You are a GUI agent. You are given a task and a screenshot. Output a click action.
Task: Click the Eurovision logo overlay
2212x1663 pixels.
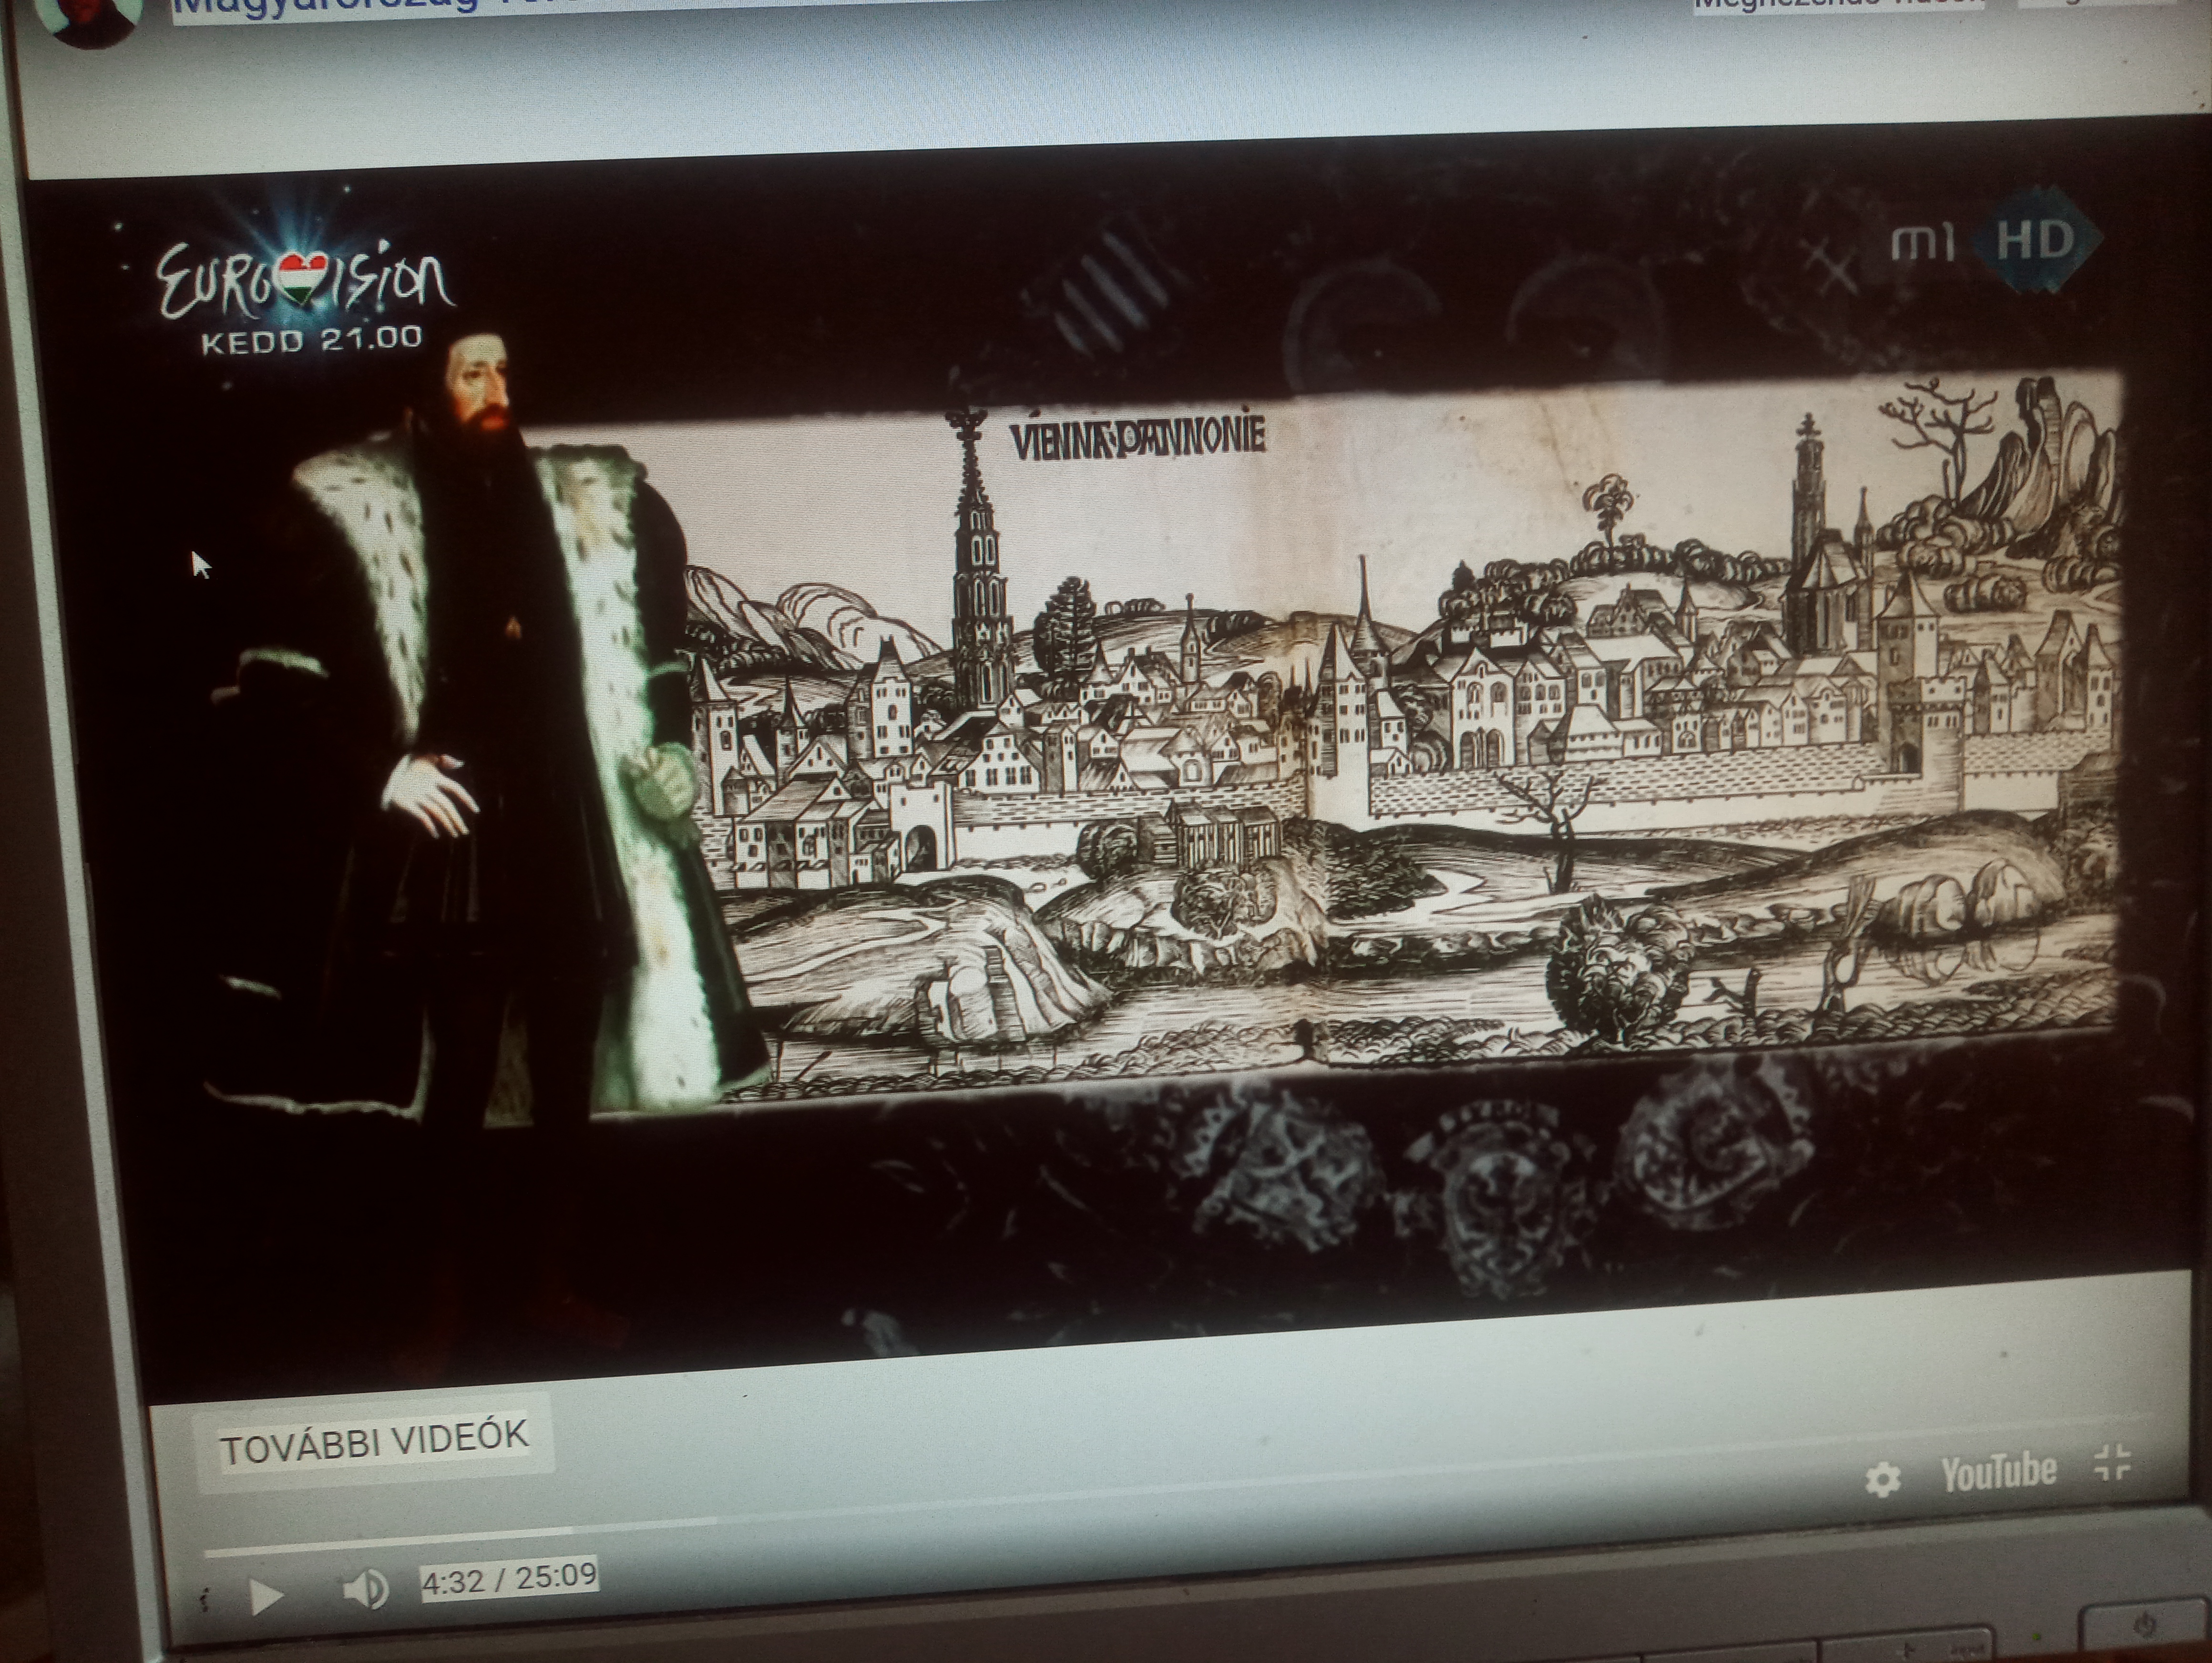point(305,280)
